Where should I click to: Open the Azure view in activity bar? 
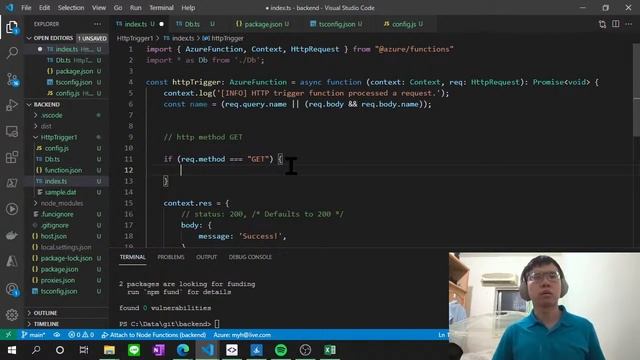click(x=12, y=261)
